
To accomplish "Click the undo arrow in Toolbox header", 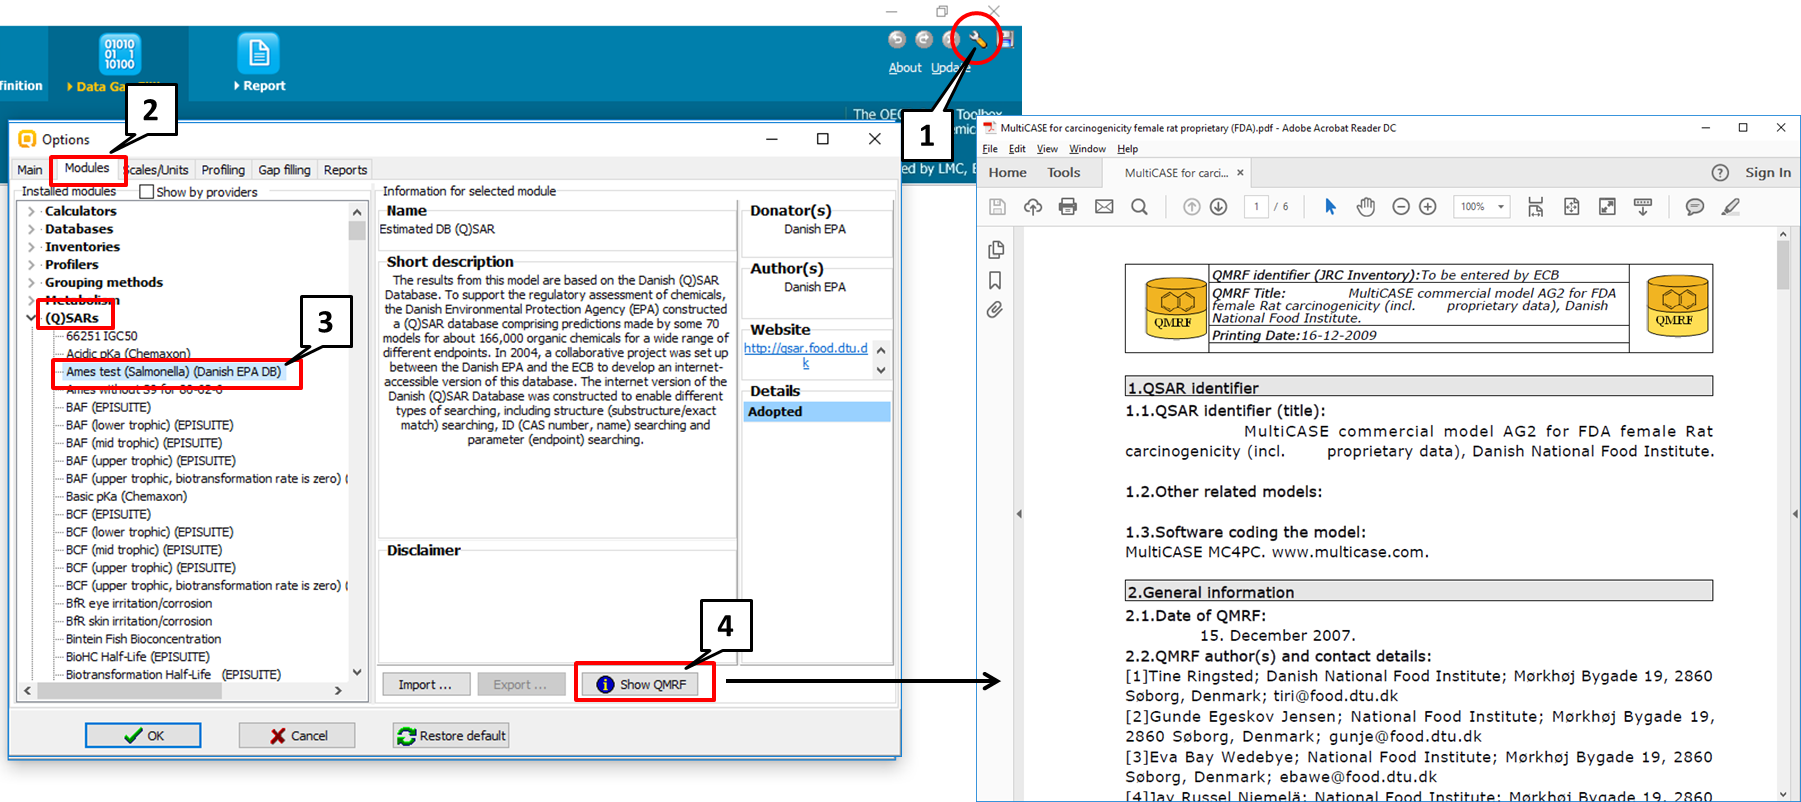I will (897, 39).
